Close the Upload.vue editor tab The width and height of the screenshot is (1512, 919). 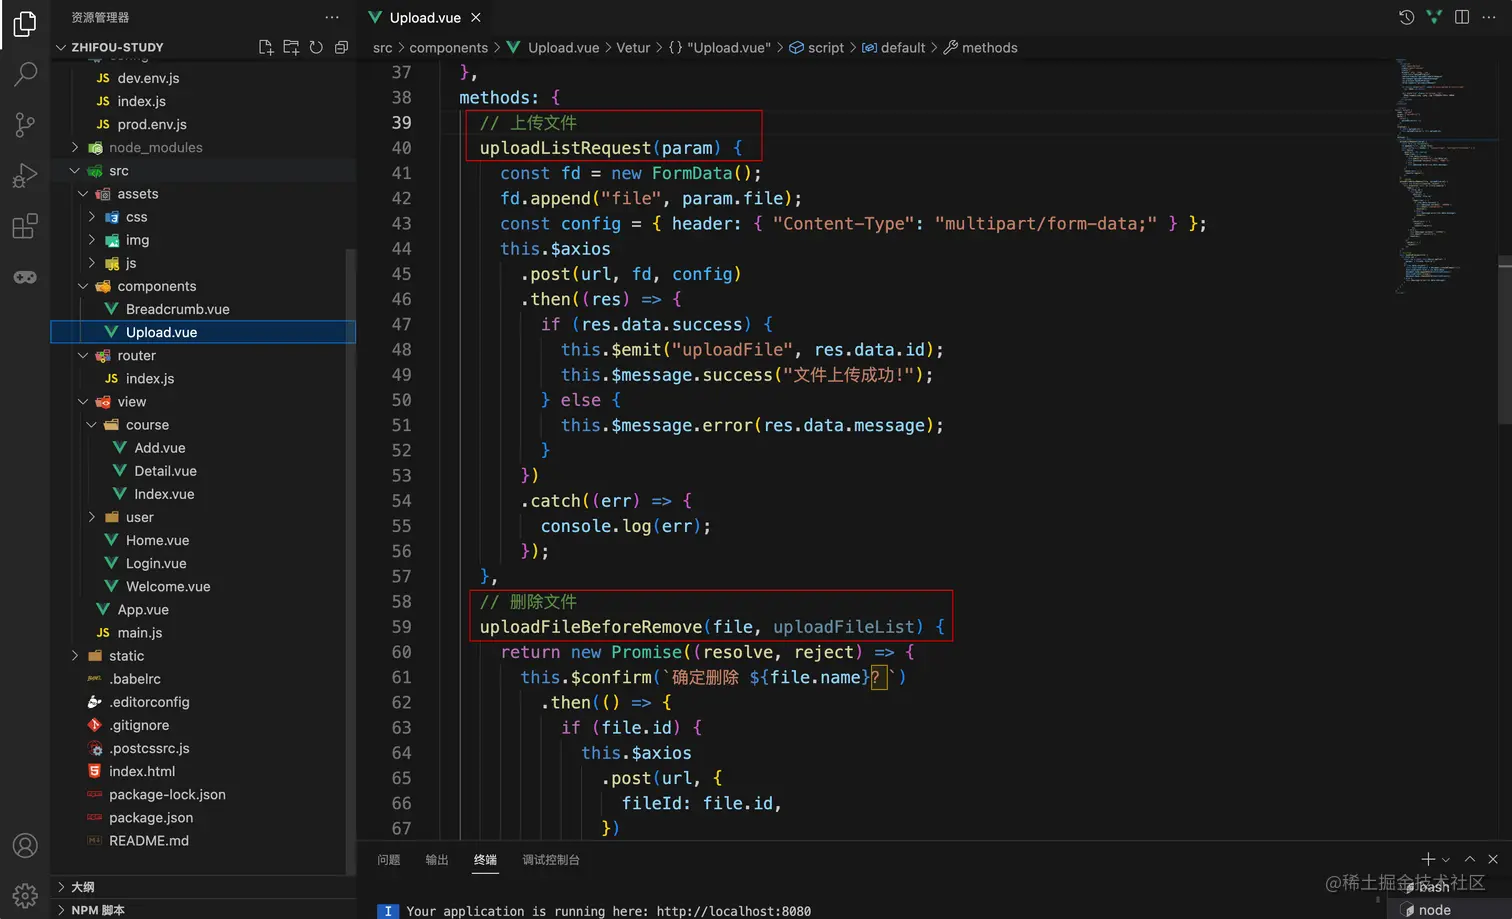(476, 17)
